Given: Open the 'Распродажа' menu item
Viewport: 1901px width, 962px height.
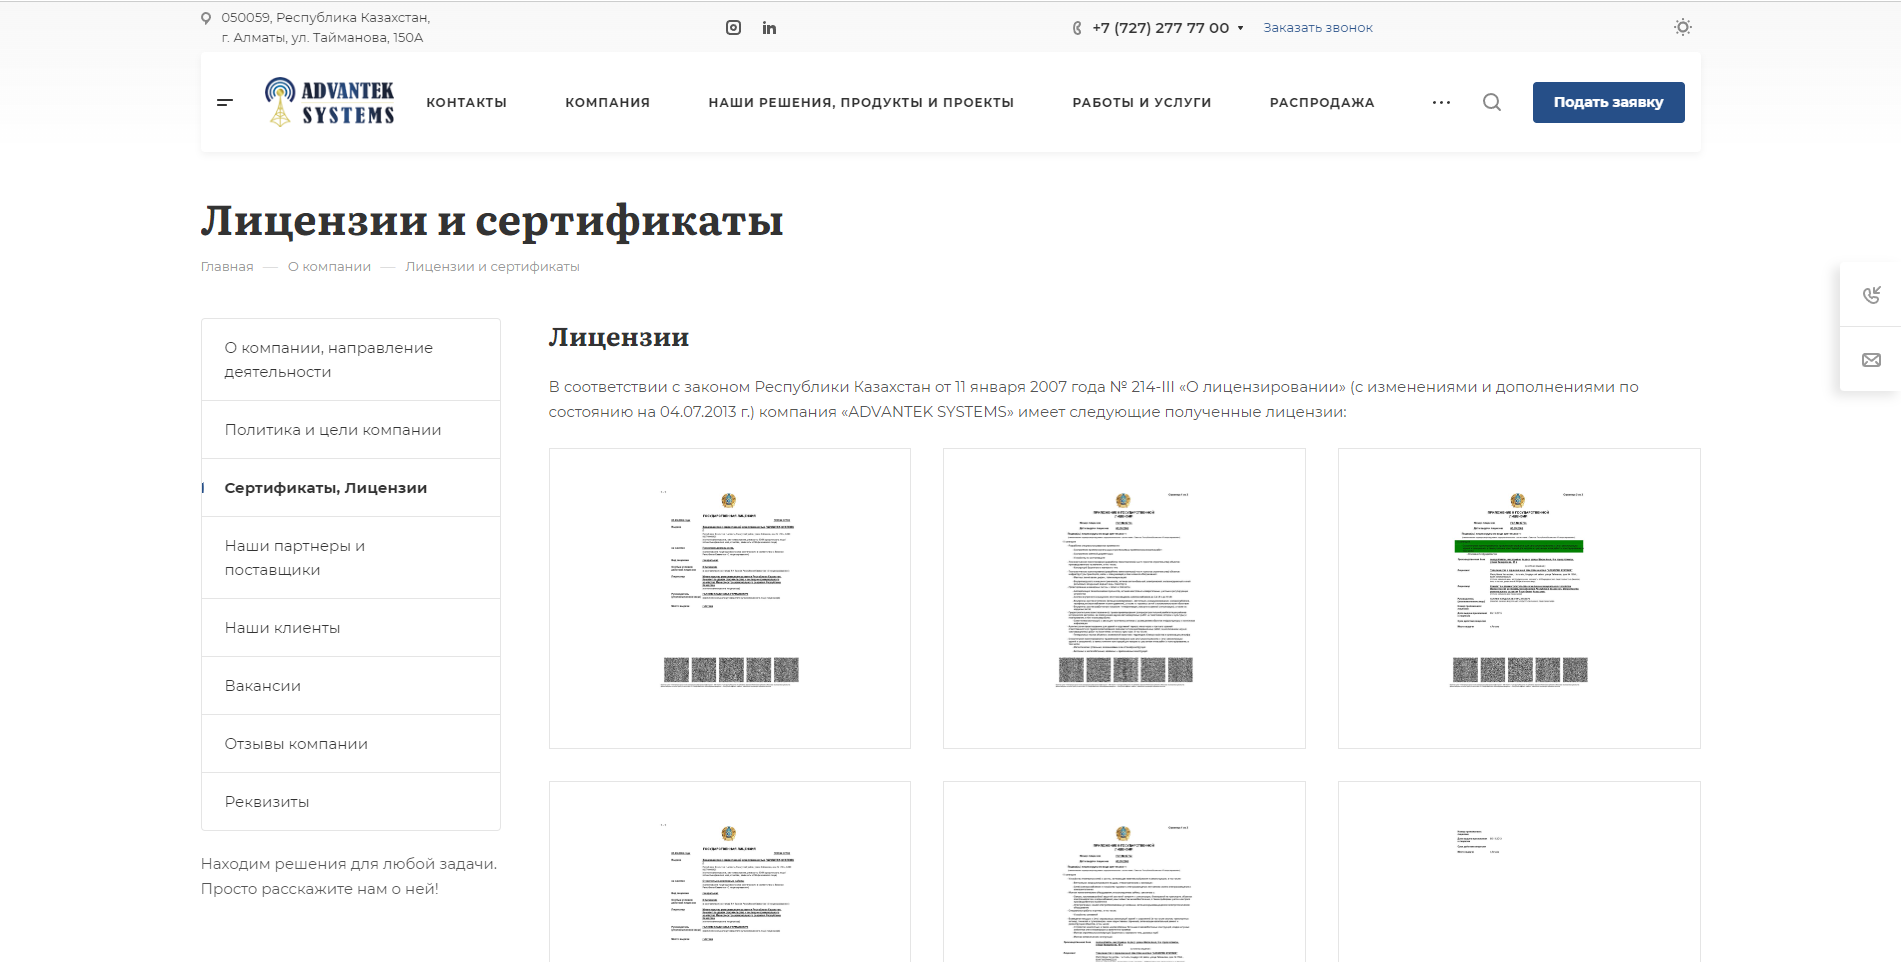Looking at the screenshot, I should 1322,102.
